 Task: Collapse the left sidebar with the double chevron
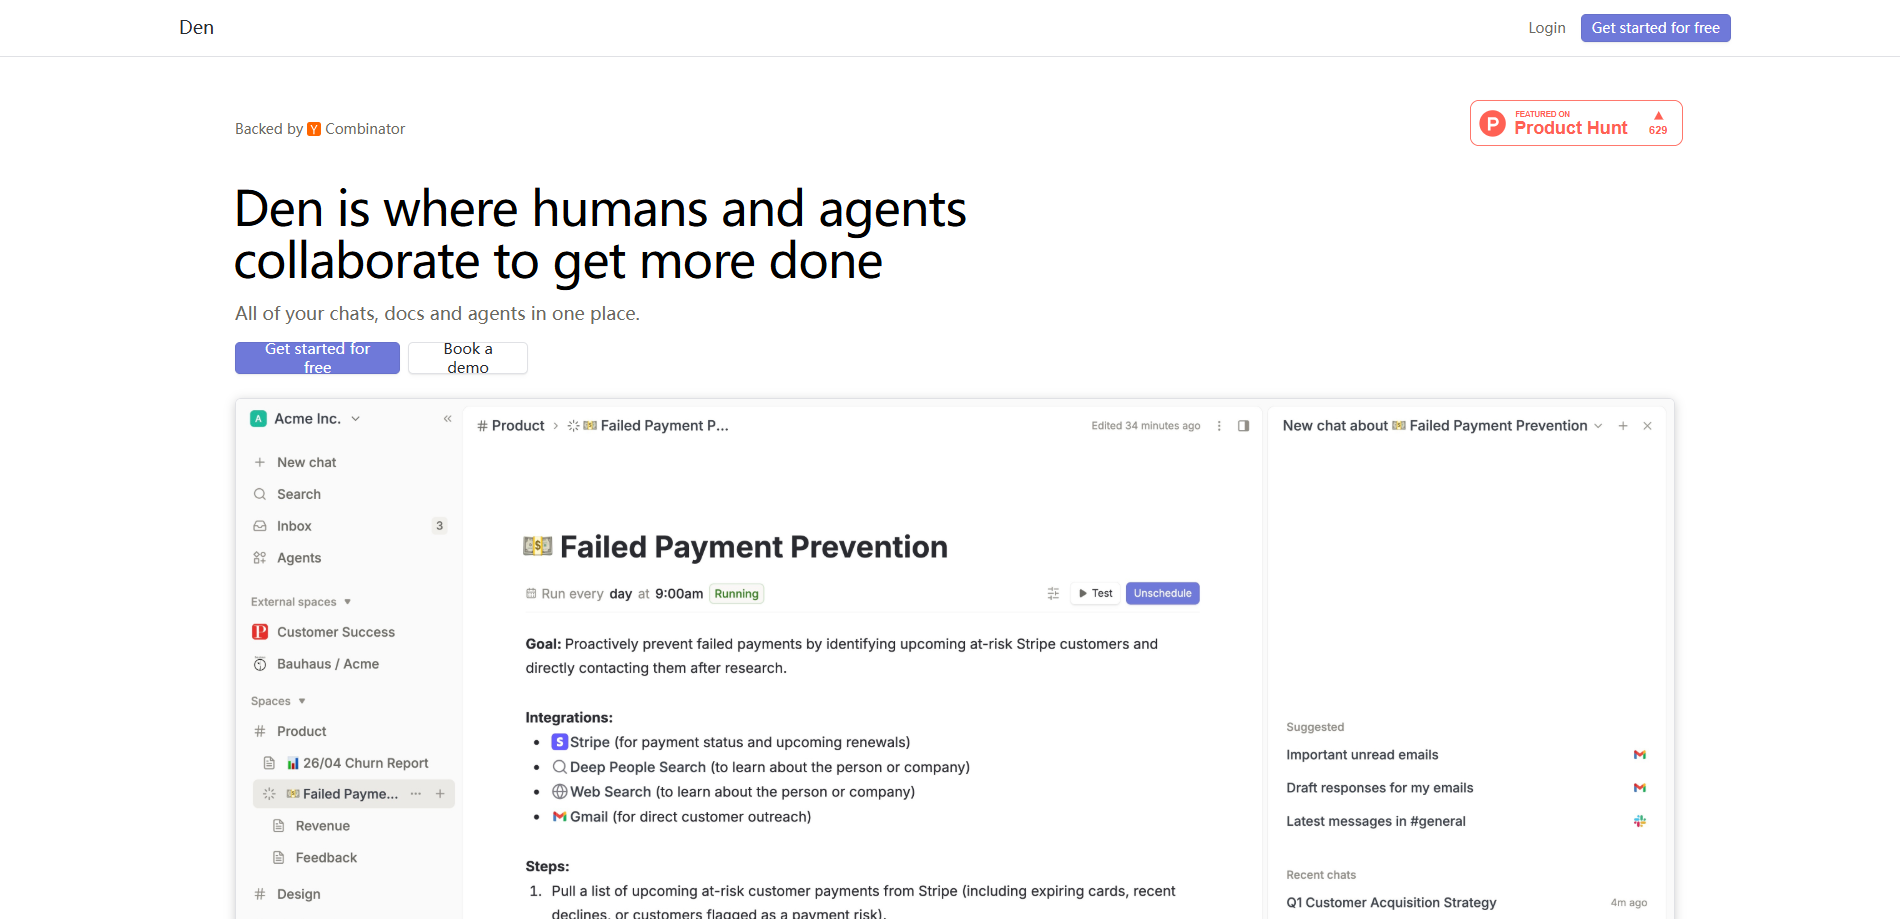click(447, 419)
